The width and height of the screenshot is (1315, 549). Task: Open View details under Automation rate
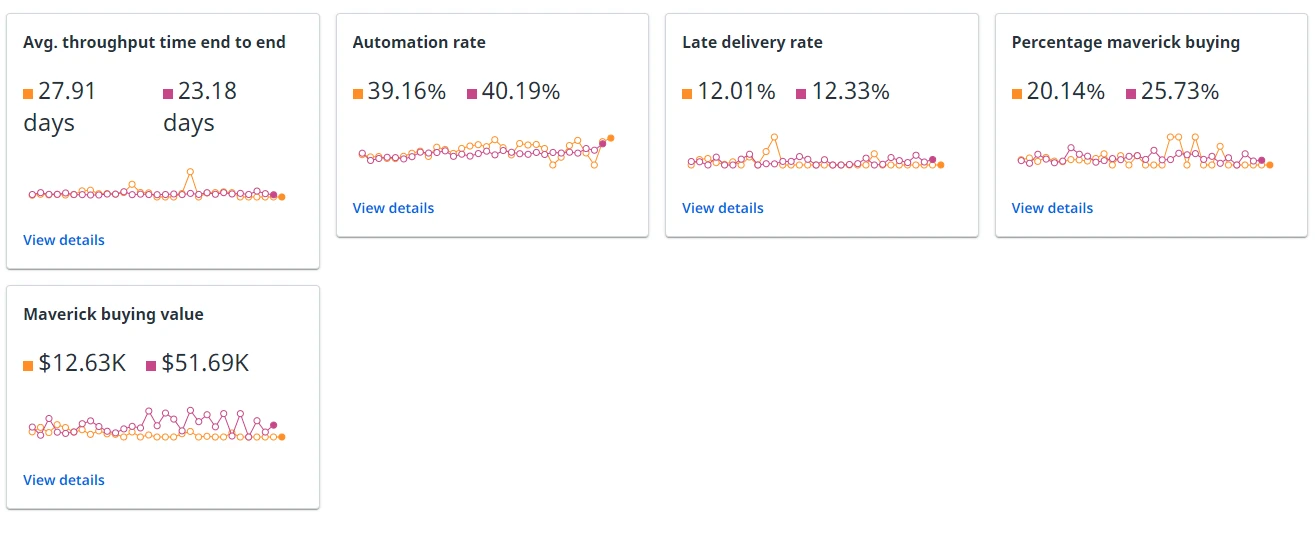click(x=393, y=208)
